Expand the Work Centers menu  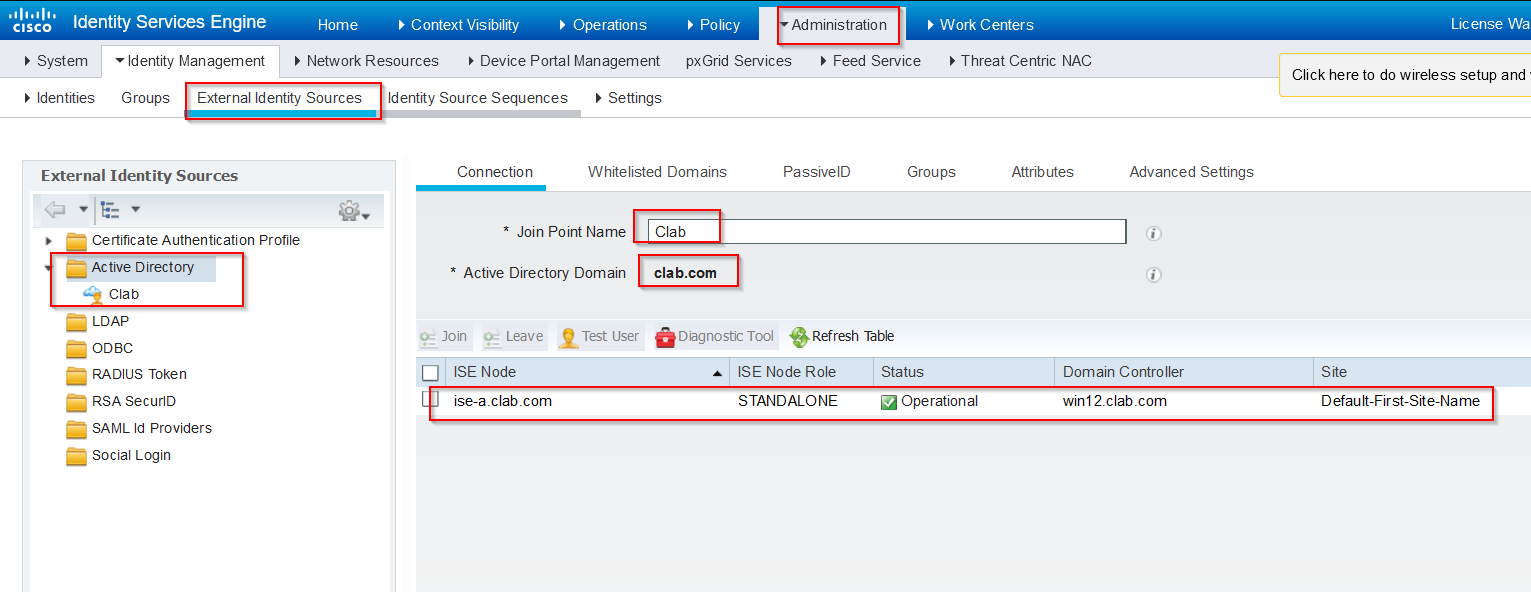tap(980, 25)
